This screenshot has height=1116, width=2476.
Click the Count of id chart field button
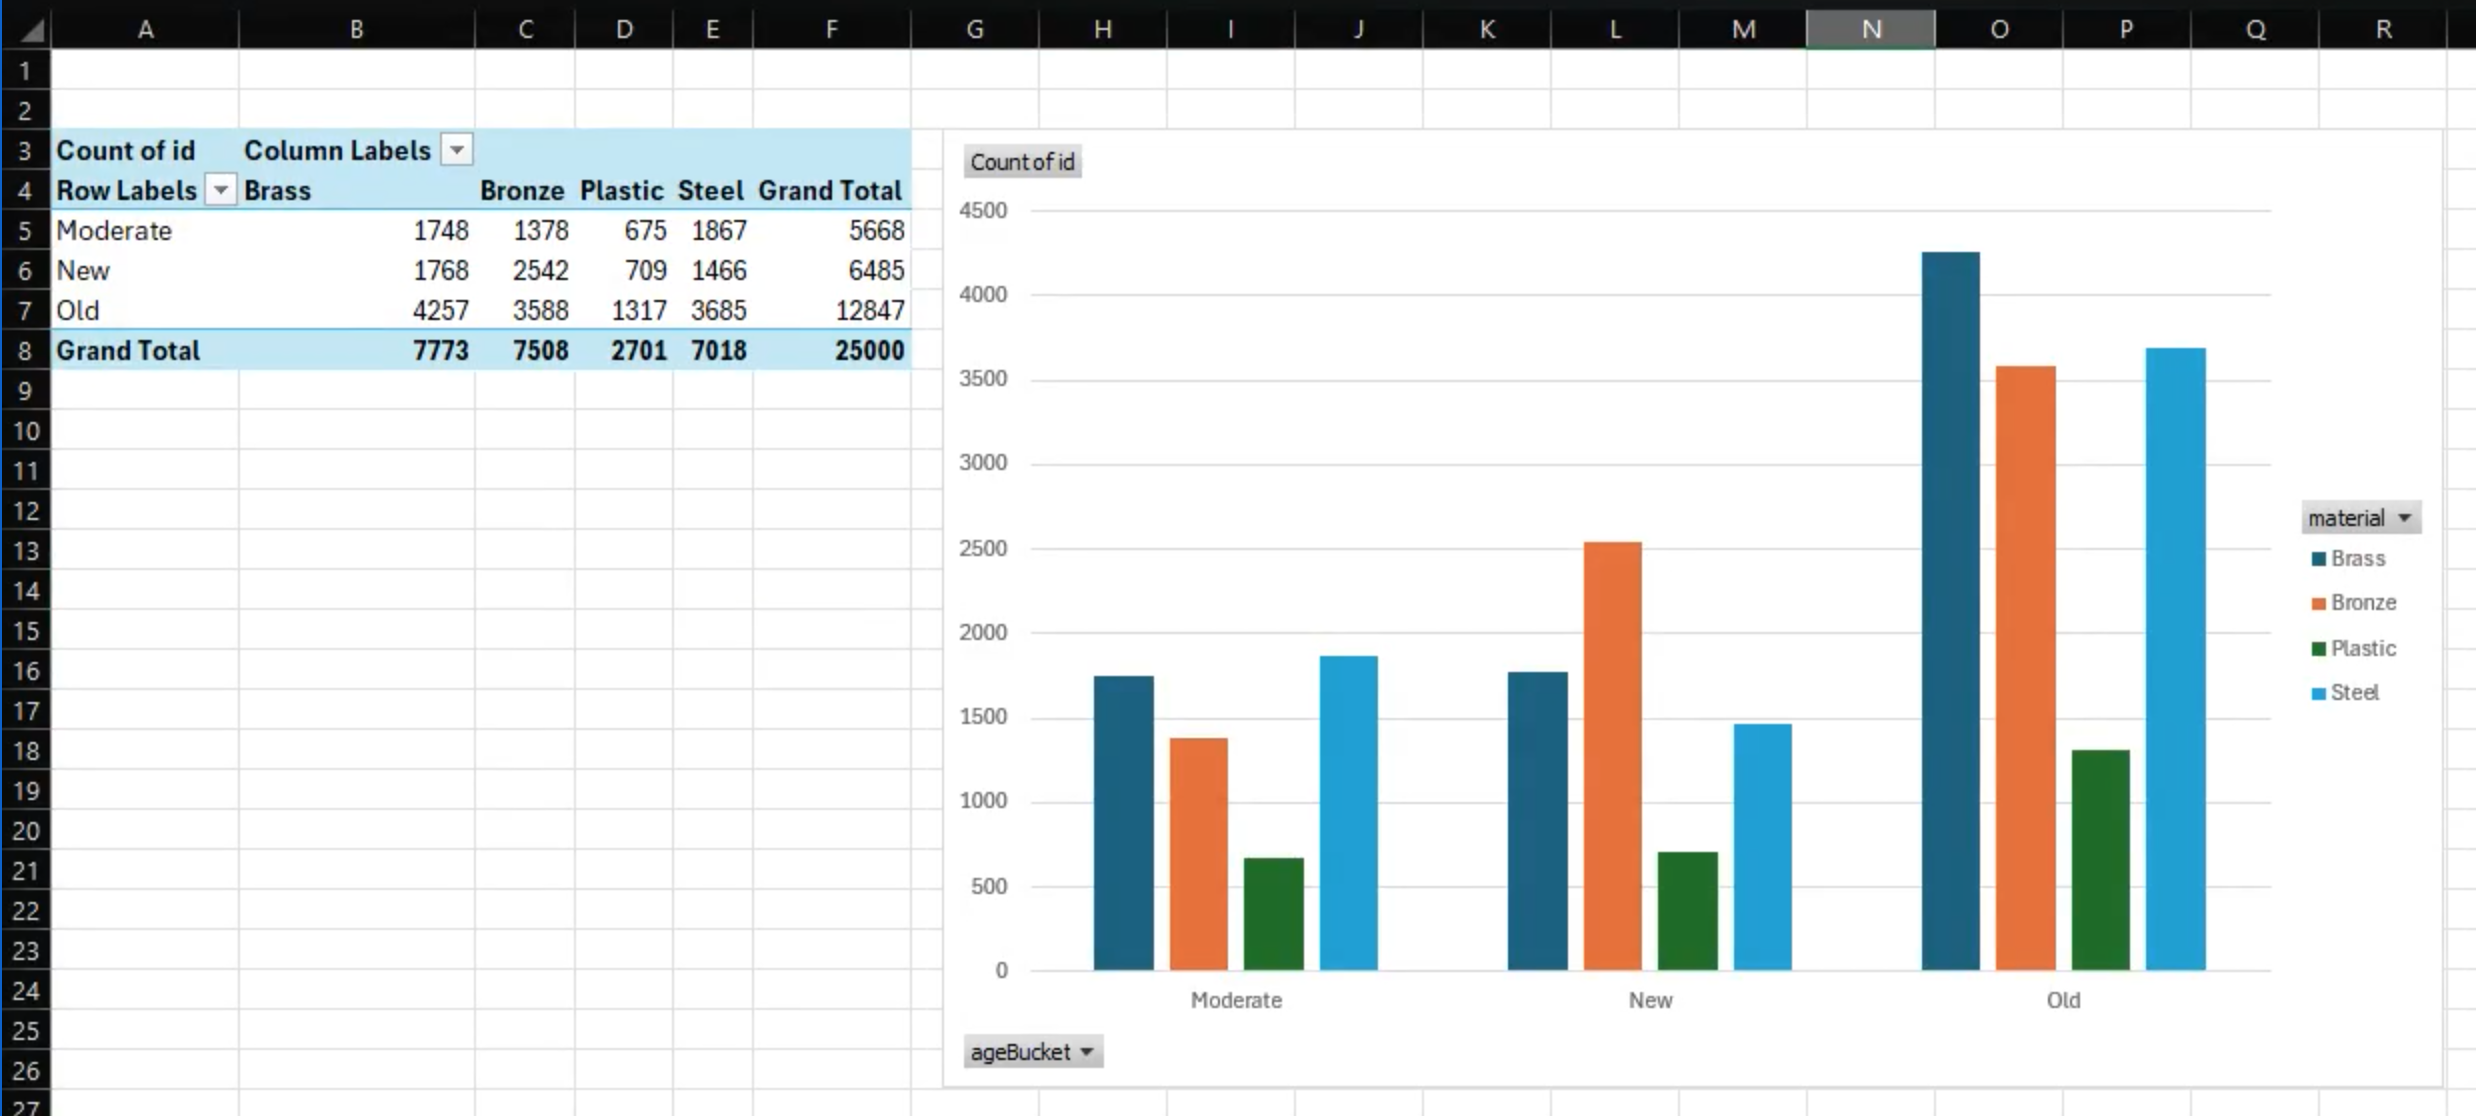(x=1022, y=162)
